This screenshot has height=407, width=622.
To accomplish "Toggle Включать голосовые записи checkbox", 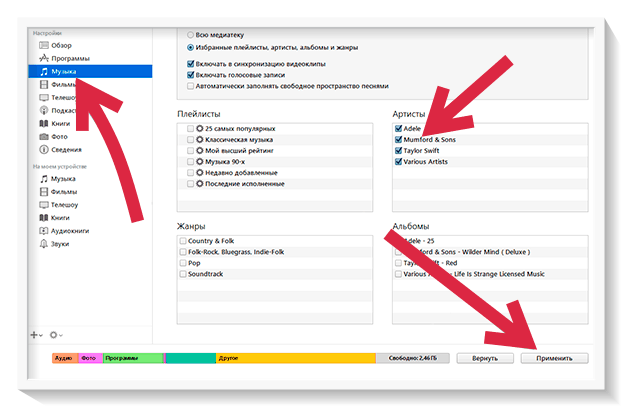I will (x=190, y=74).
